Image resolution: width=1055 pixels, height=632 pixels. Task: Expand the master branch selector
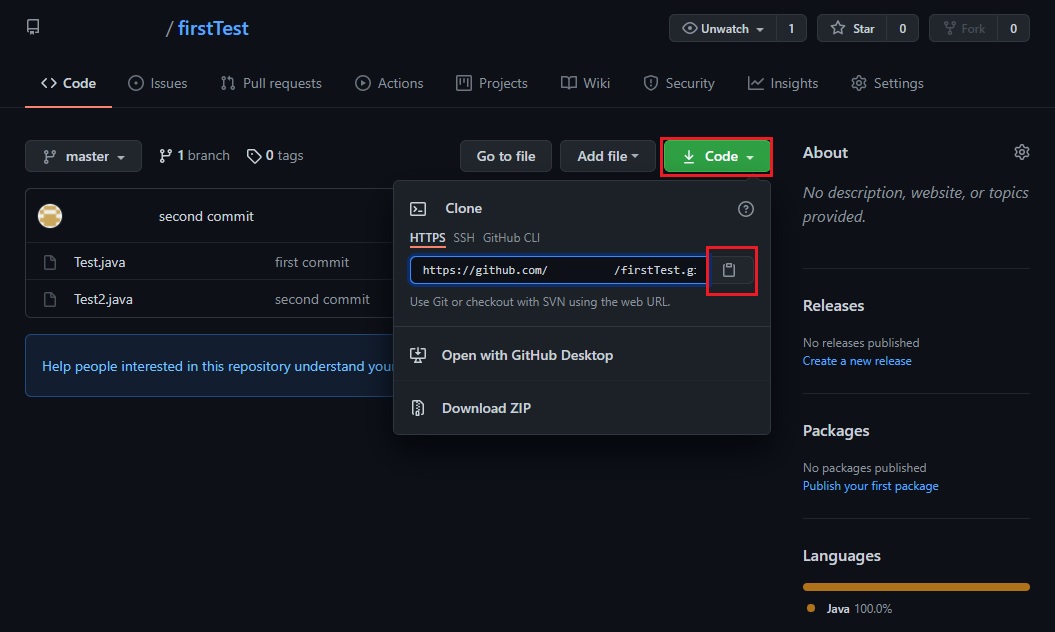[83, 156]
